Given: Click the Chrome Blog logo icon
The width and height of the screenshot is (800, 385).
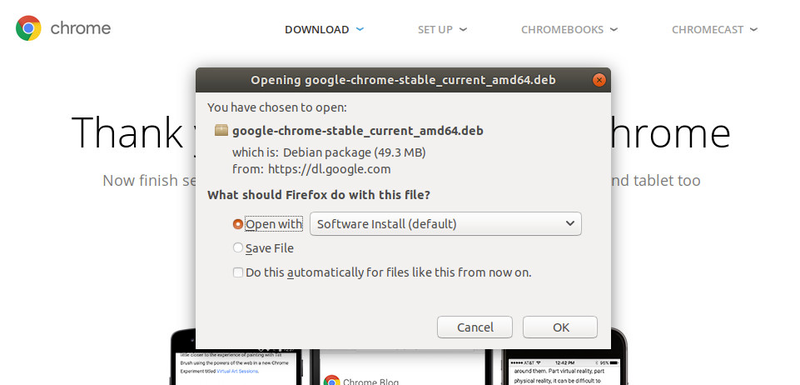Looking at the screenshot, I should [332, 380].
